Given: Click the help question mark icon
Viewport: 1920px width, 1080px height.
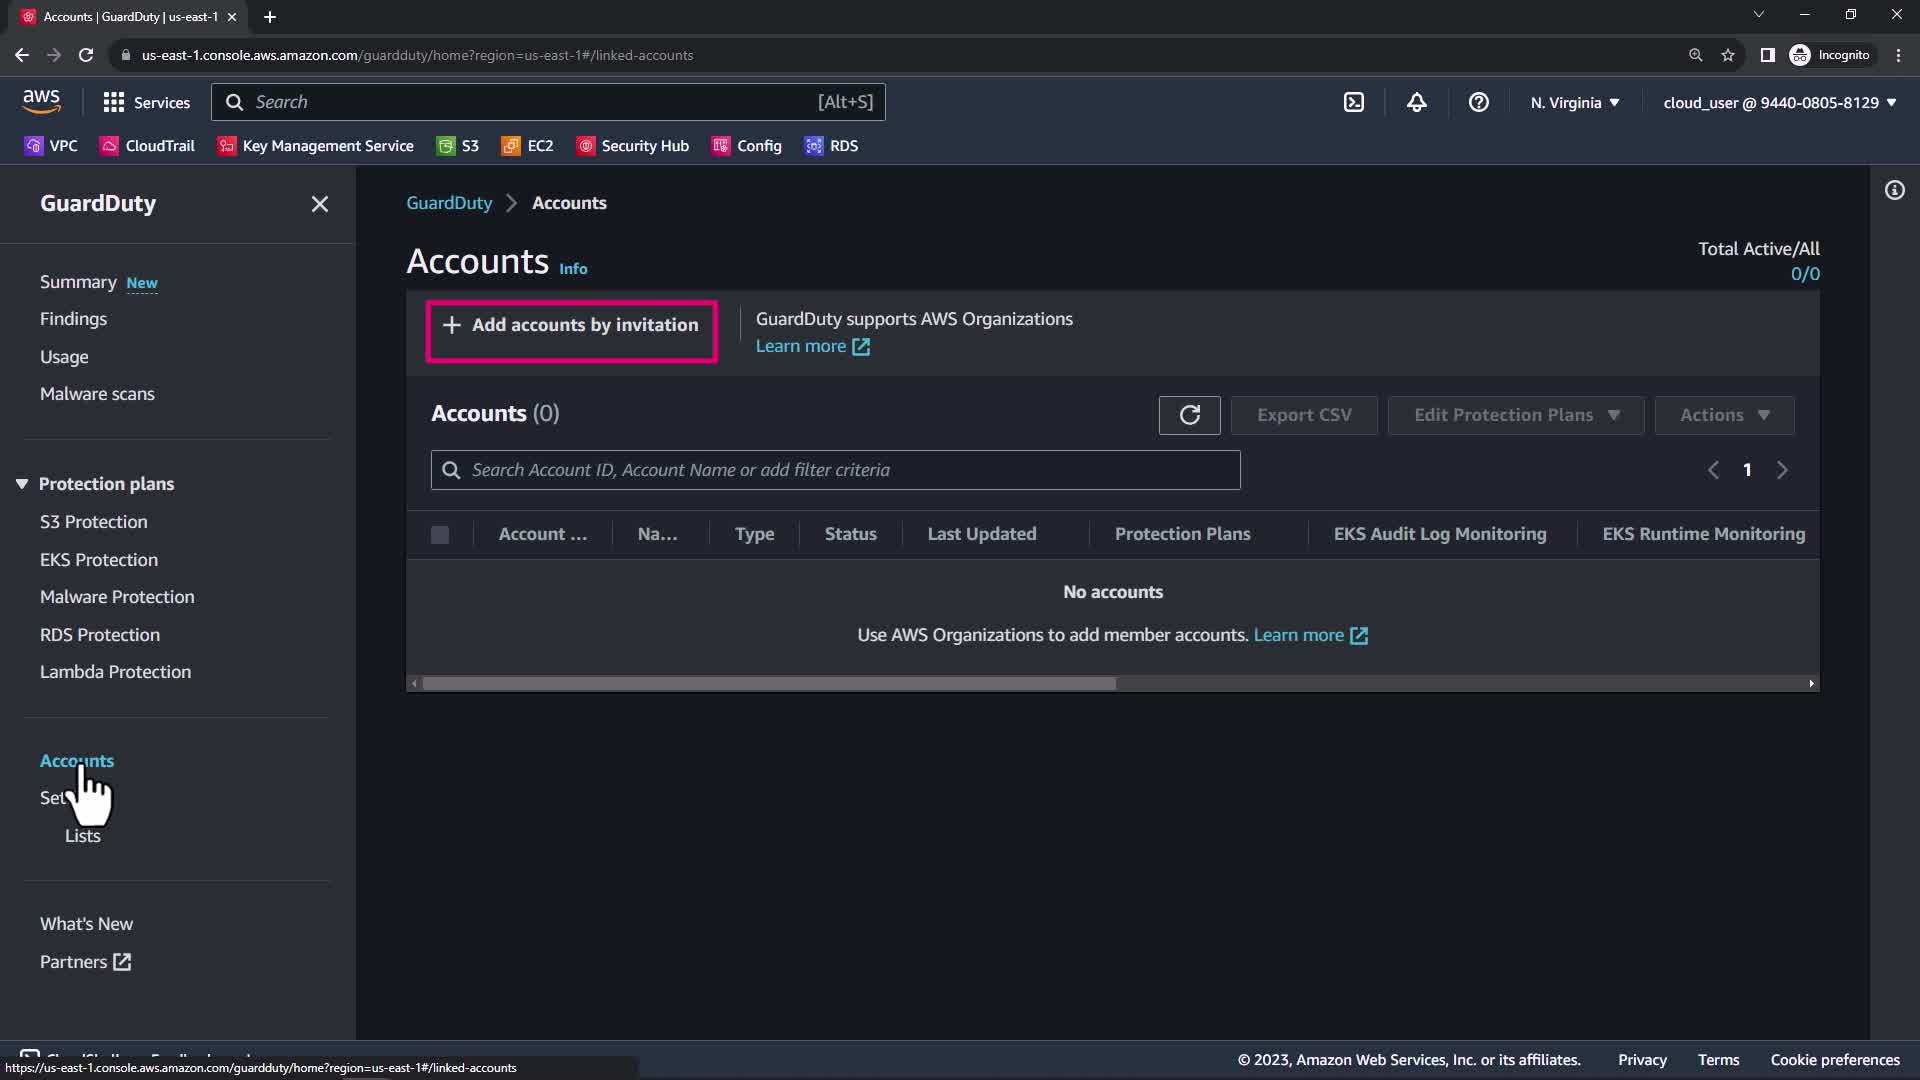Looking at the screenshot, I should click(1478, 102).
